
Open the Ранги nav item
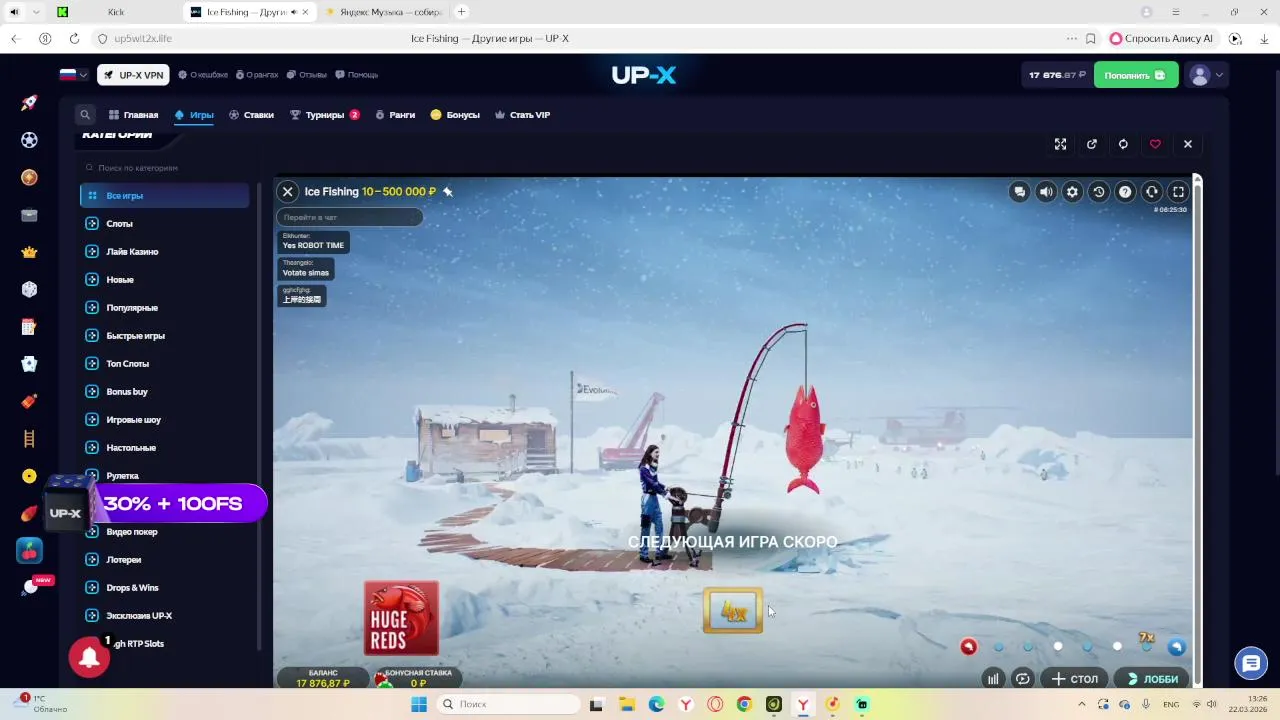(395, 115)
